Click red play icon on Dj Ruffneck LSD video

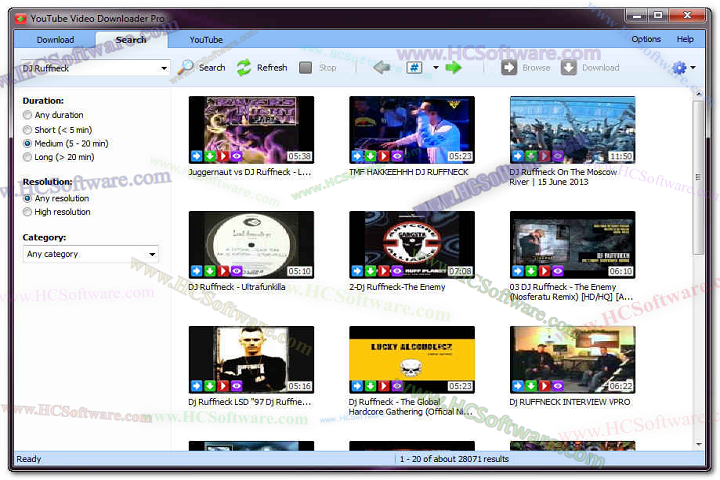(x=223, y=386)
